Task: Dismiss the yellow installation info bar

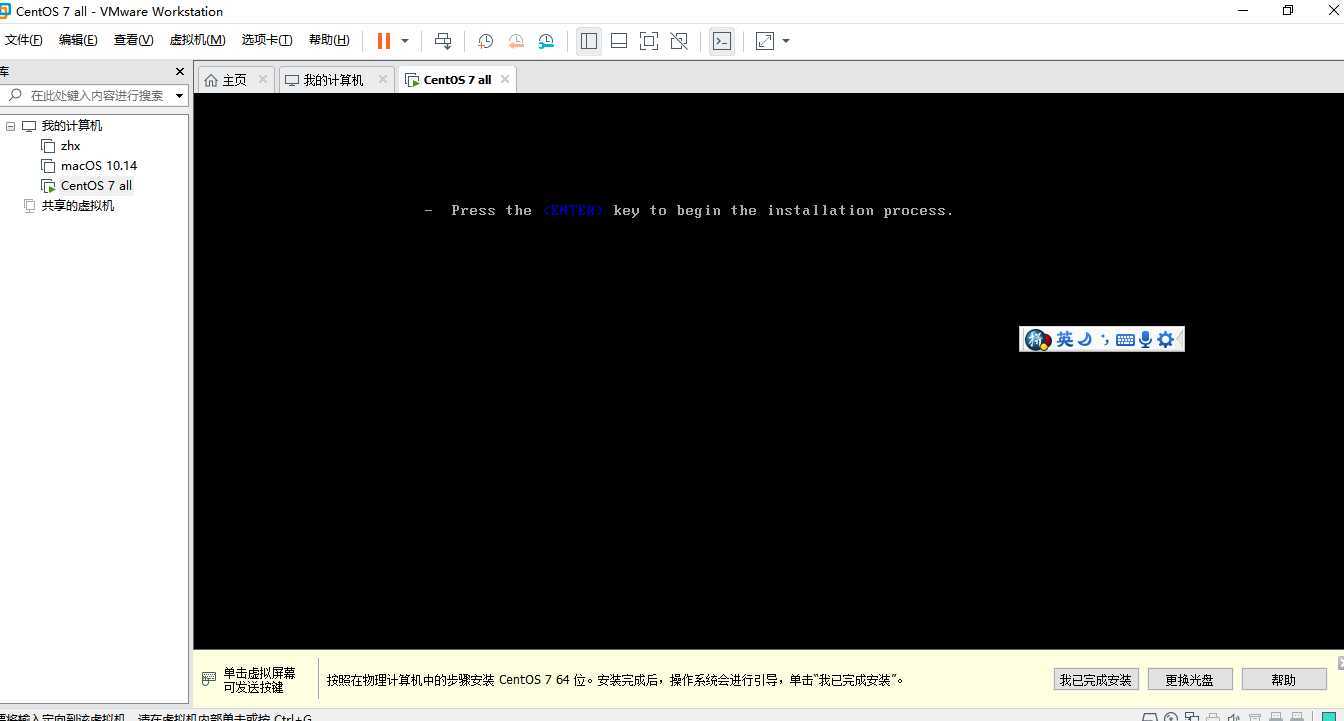Action: [1340, 663]
